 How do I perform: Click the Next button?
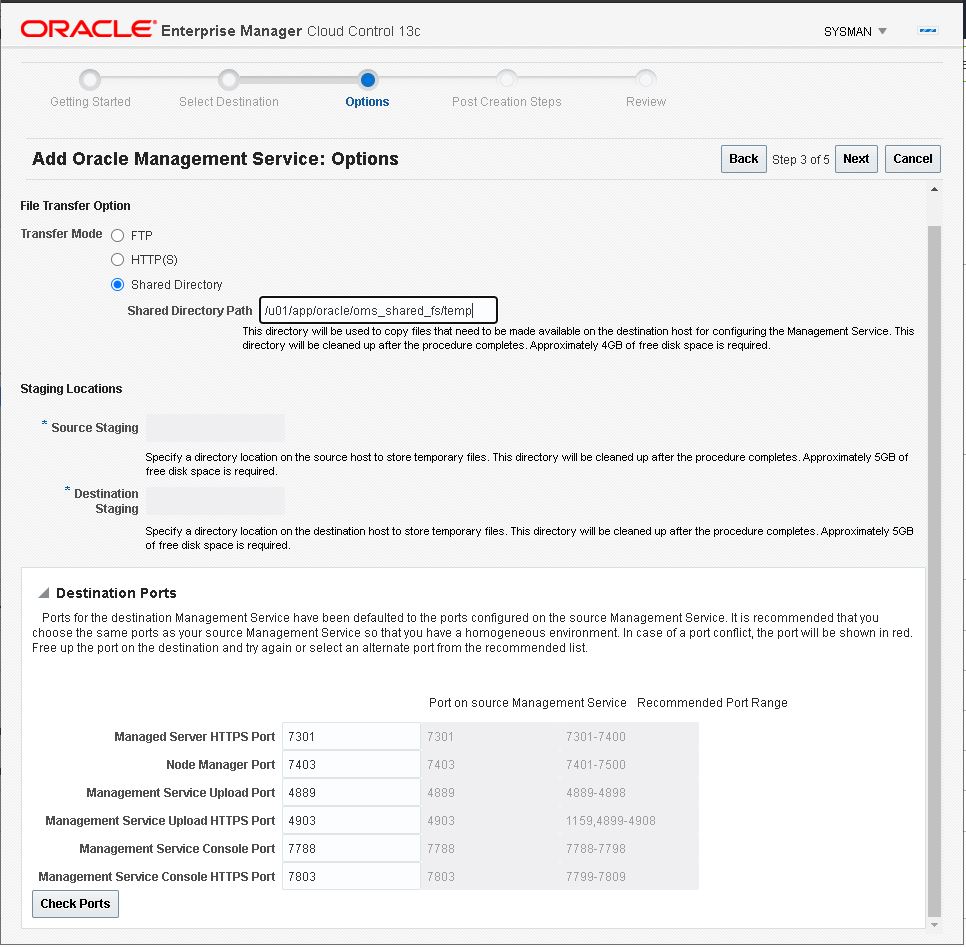856,158
